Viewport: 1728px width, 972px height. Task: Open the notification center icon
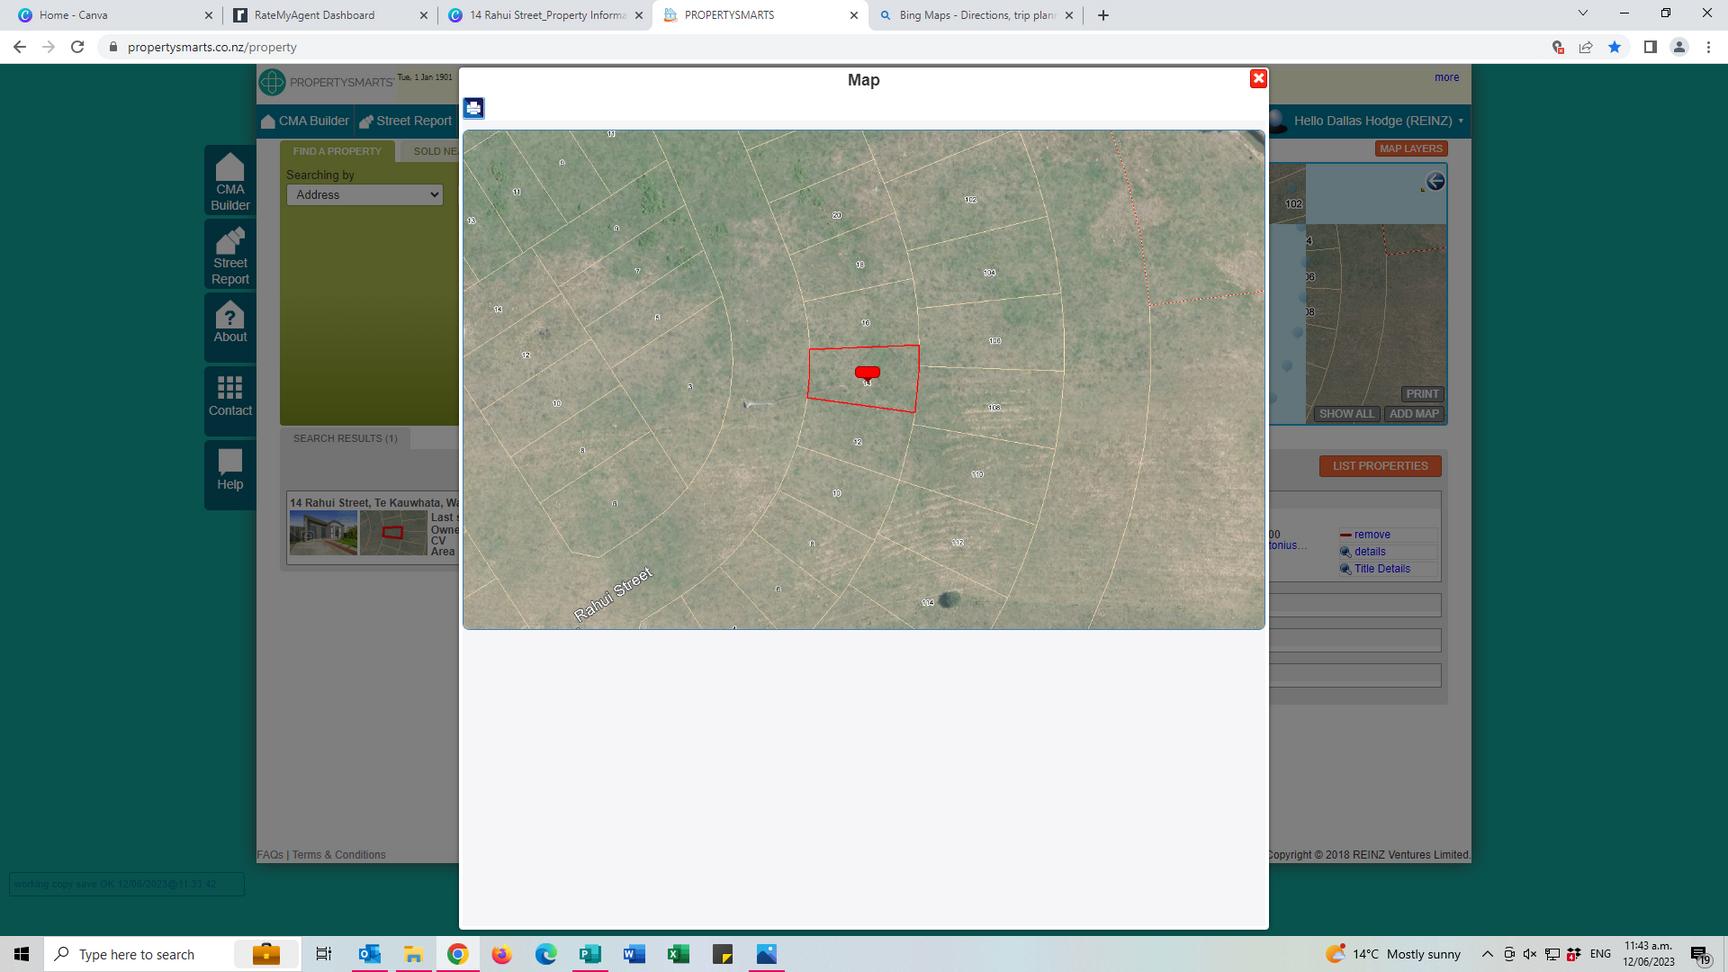click(x=1699, y=955)
